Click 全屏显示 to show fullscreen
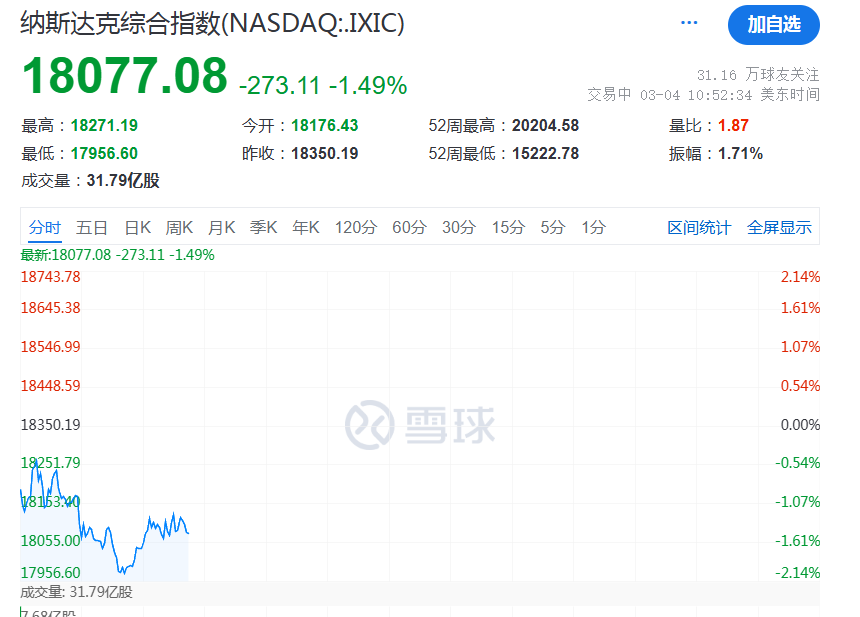 tap(779, 228)
